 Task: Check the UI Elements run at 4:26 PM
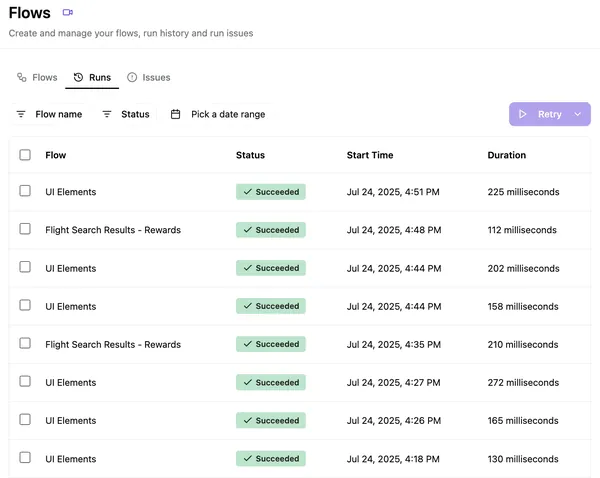pos(25,419)
